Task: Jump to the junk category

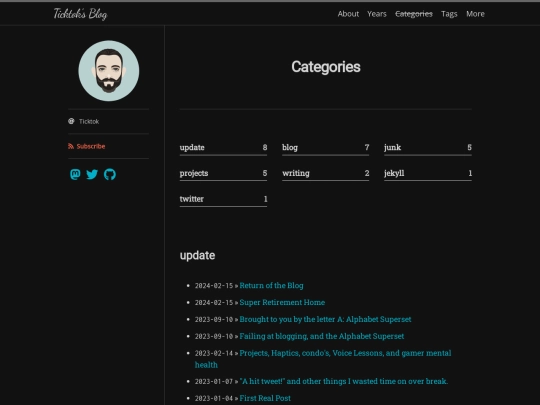Action: tap(428, 148)
